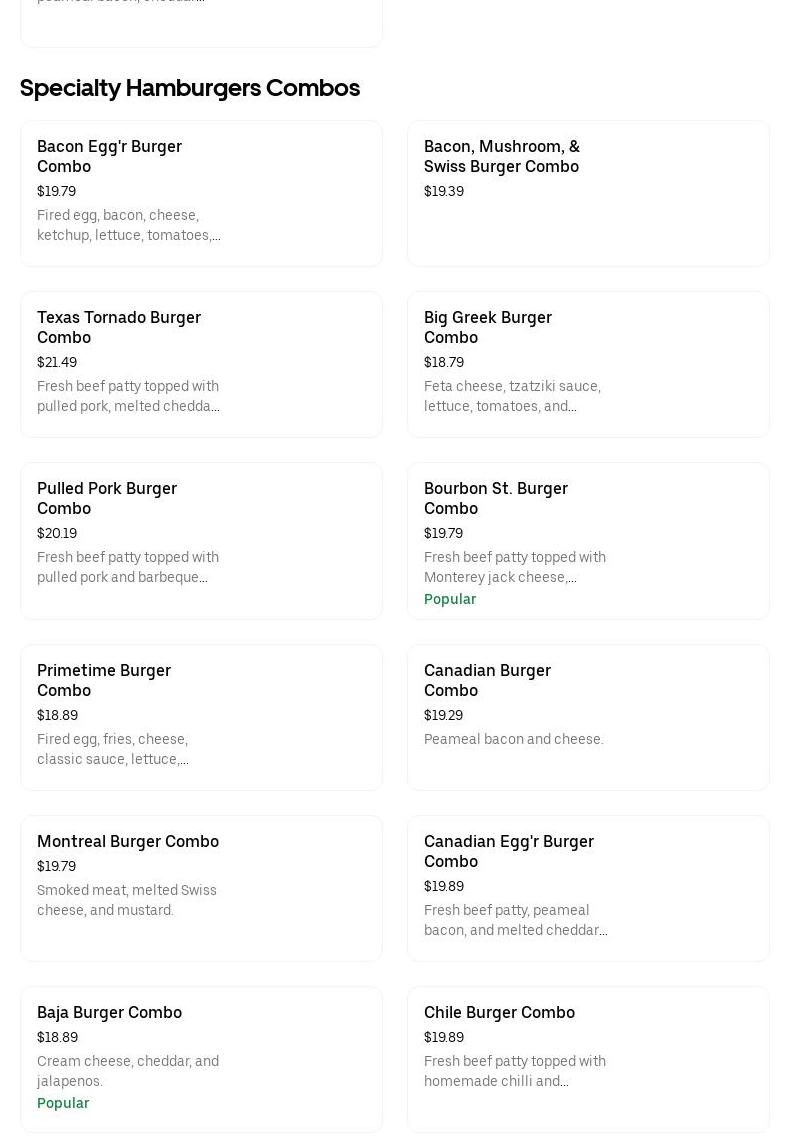Choose the Texas Tornado Burger Combo
This screenshot has height=1145, width=804.
pos(118,327)
